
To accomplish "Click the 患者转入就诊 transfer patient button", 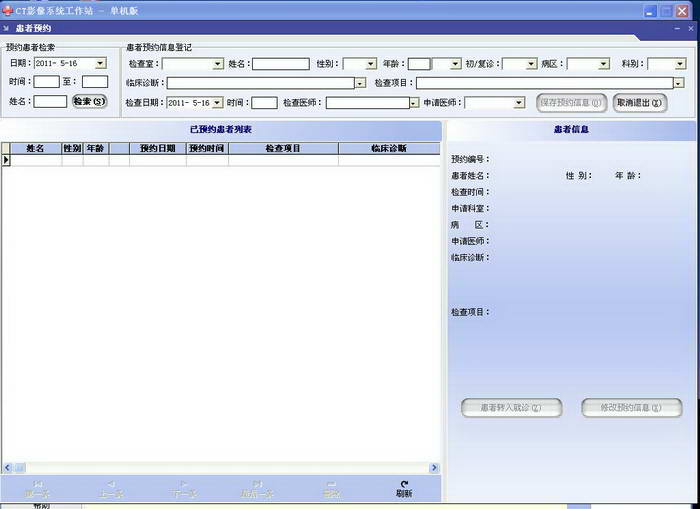I will point(511,408).
